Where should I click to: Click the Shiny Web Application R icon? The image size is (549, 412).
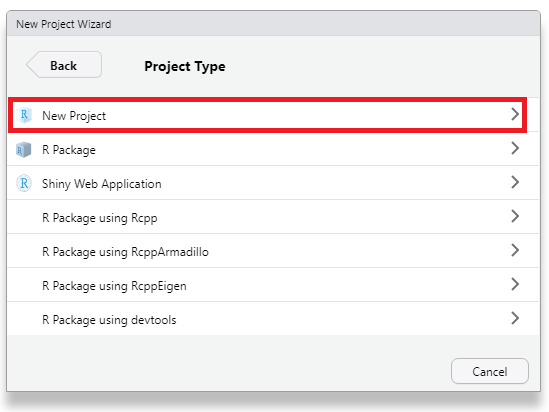point(24,183)
